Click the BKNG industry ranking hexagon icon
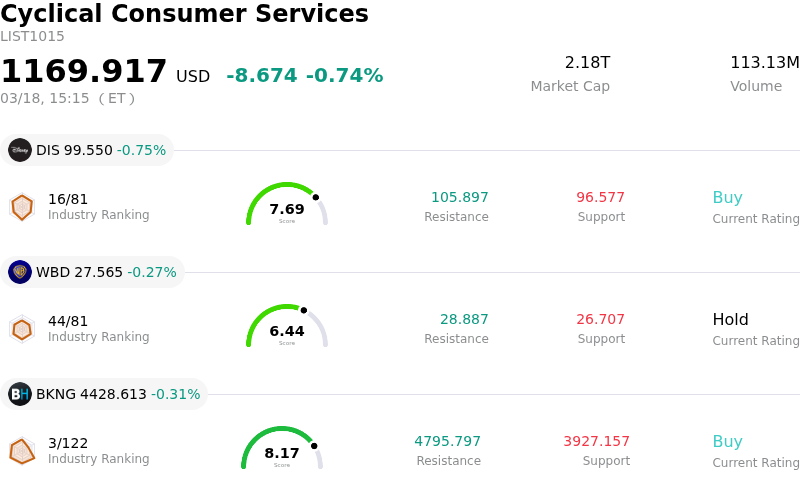Screen dimensions: 800x488 (x=21, y=451)
